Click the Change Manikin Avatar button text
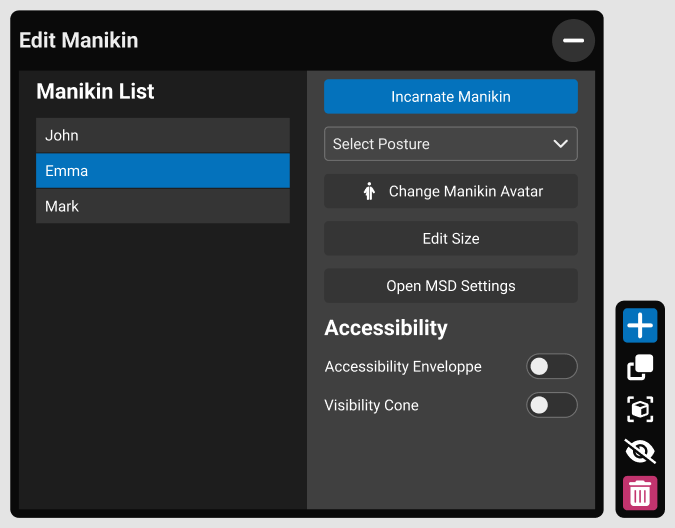The image size is (675, 528). (465, 191)
